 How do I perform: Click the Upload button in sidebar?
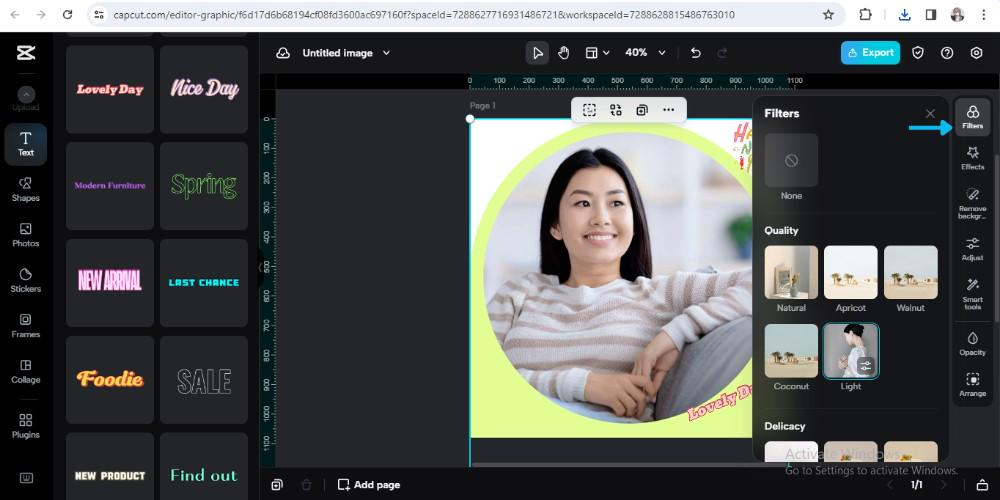click(x=26, y=99)
